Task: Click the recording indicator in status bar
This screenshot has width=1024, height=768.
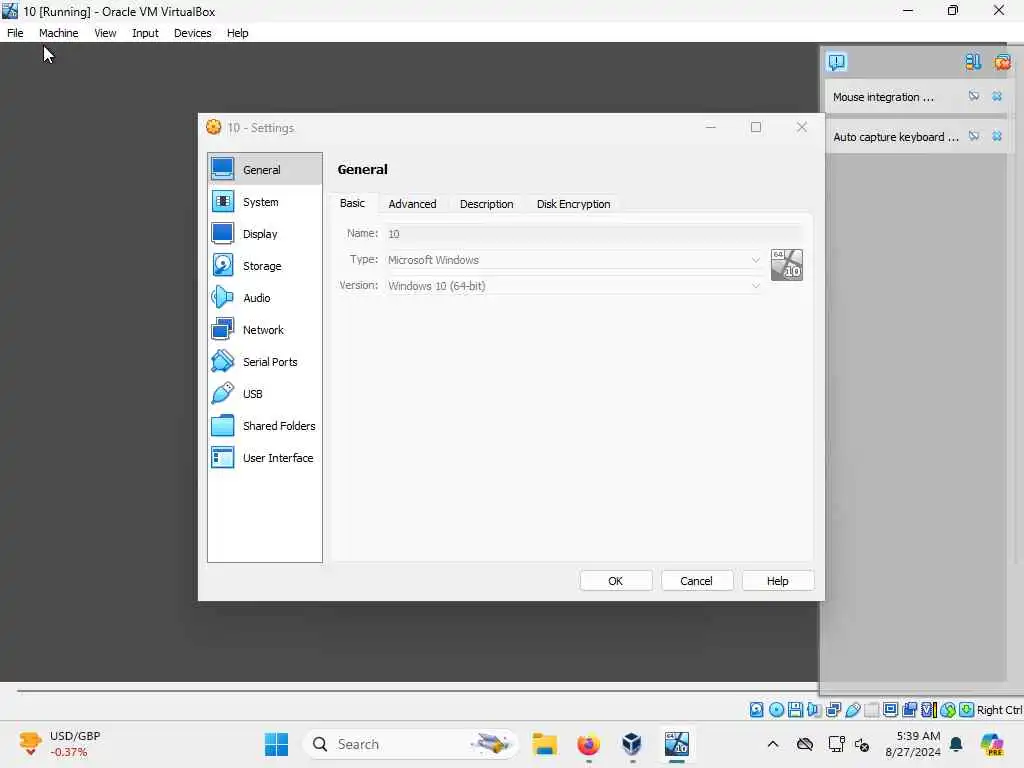Action: (x=910, y=710)
